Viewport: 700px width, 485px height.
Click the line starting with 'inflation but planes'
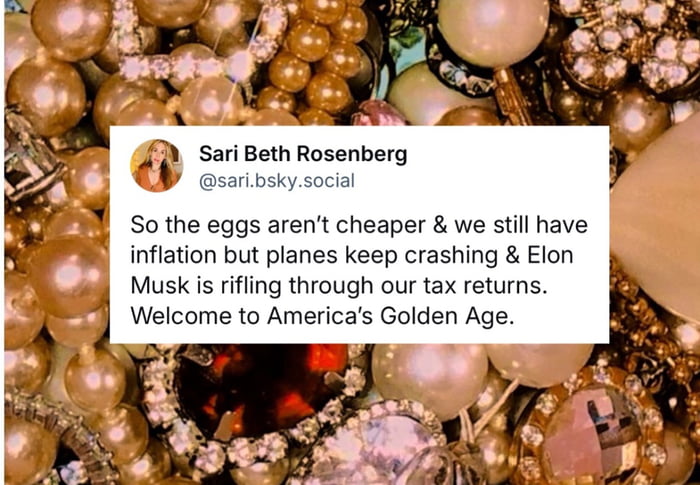click(x=352, y=255)
